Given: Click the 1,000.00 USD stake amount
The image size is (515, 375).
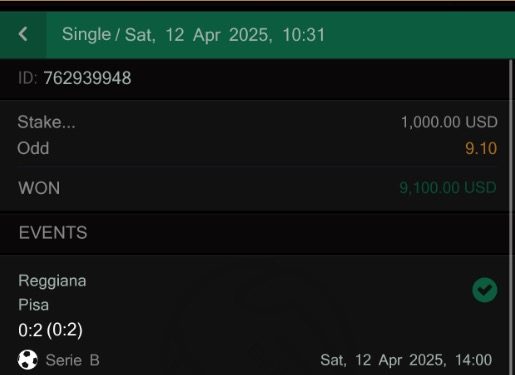Looking at the screenshot, I should (x=449, y=122).
